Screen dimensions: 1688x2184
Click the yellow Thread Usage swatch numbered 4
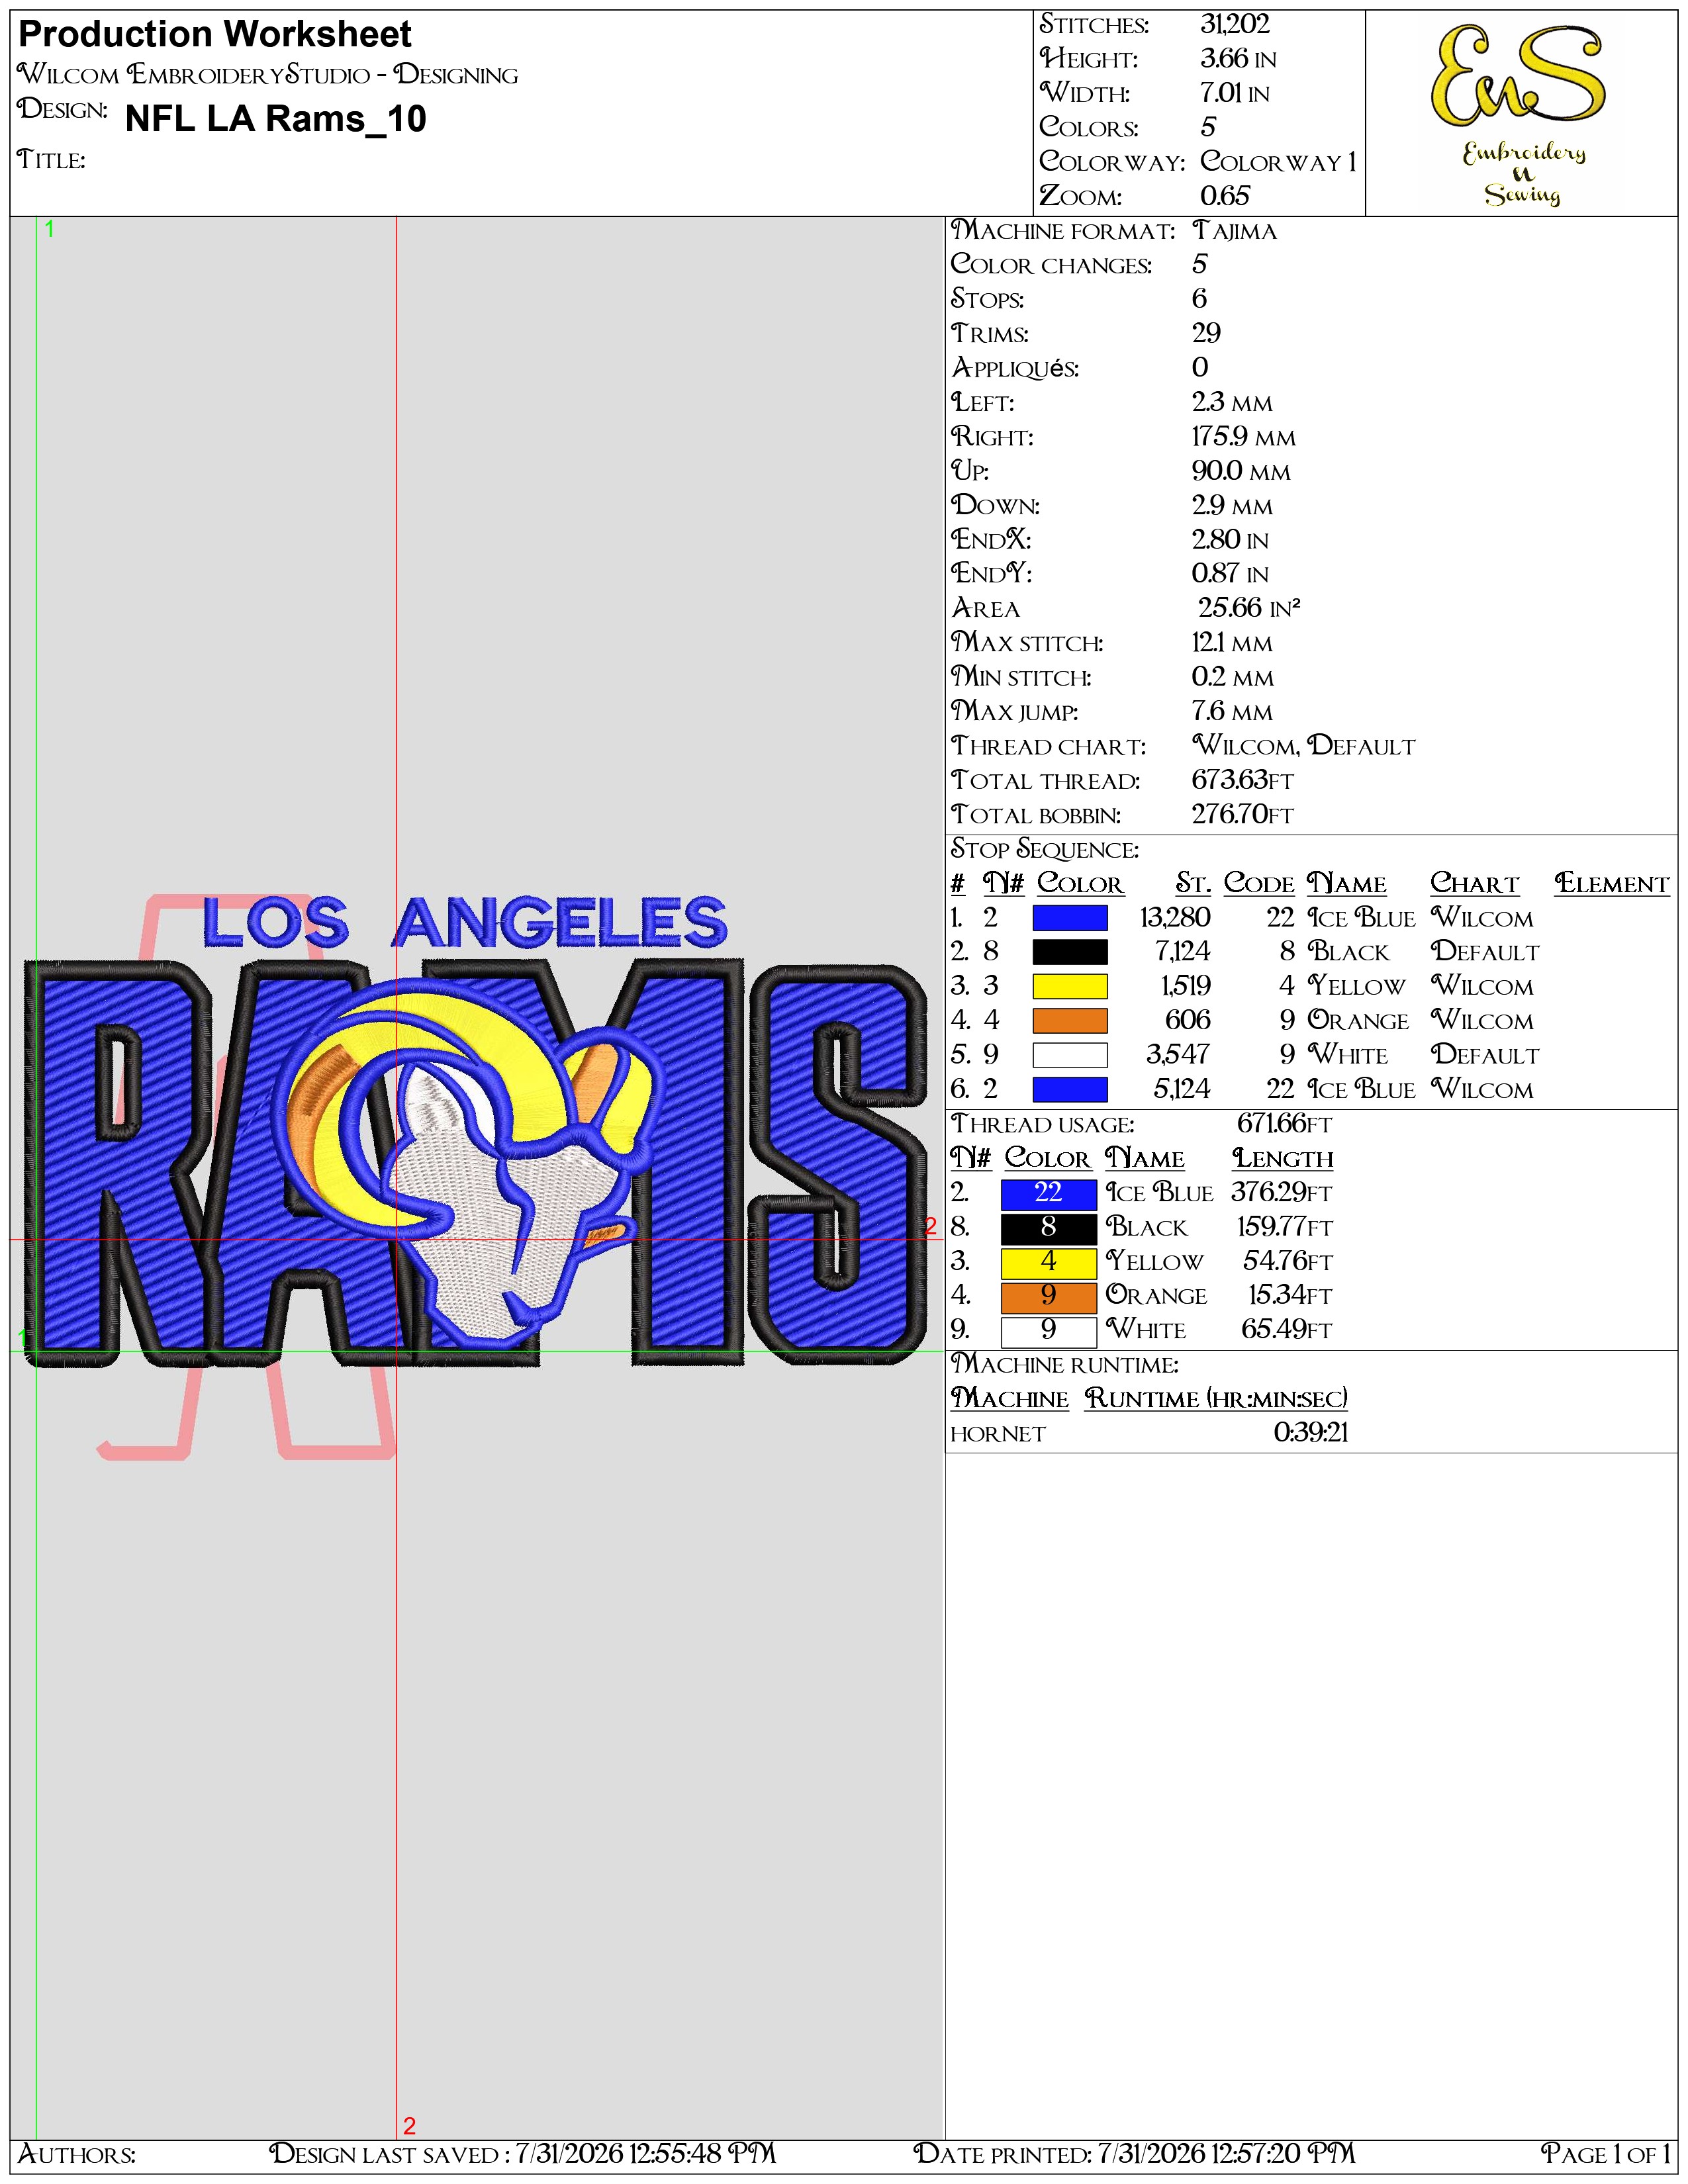pos(1048,1262)
